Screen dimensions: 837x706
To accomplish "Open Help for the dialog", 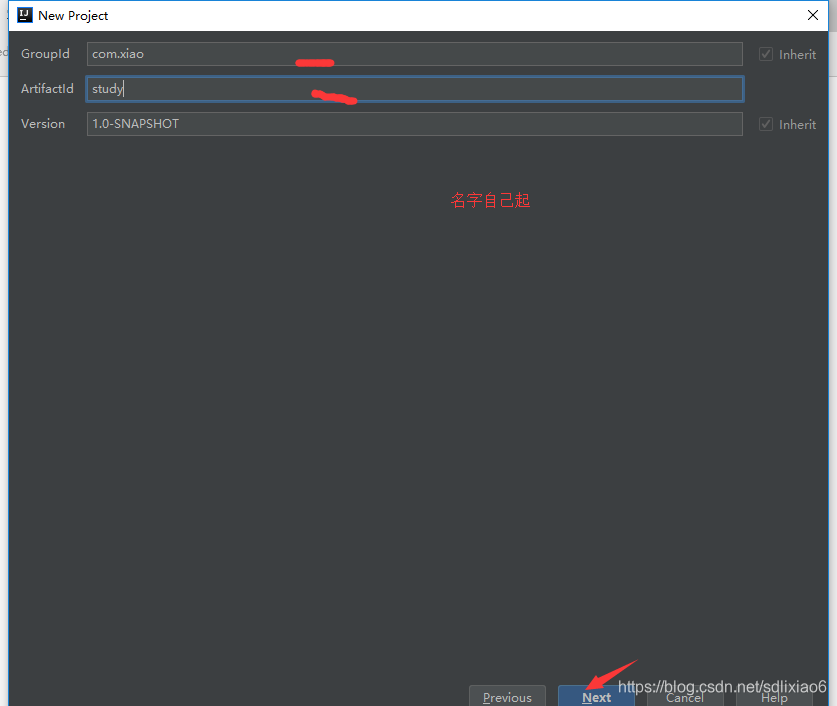I will [774, 697].
